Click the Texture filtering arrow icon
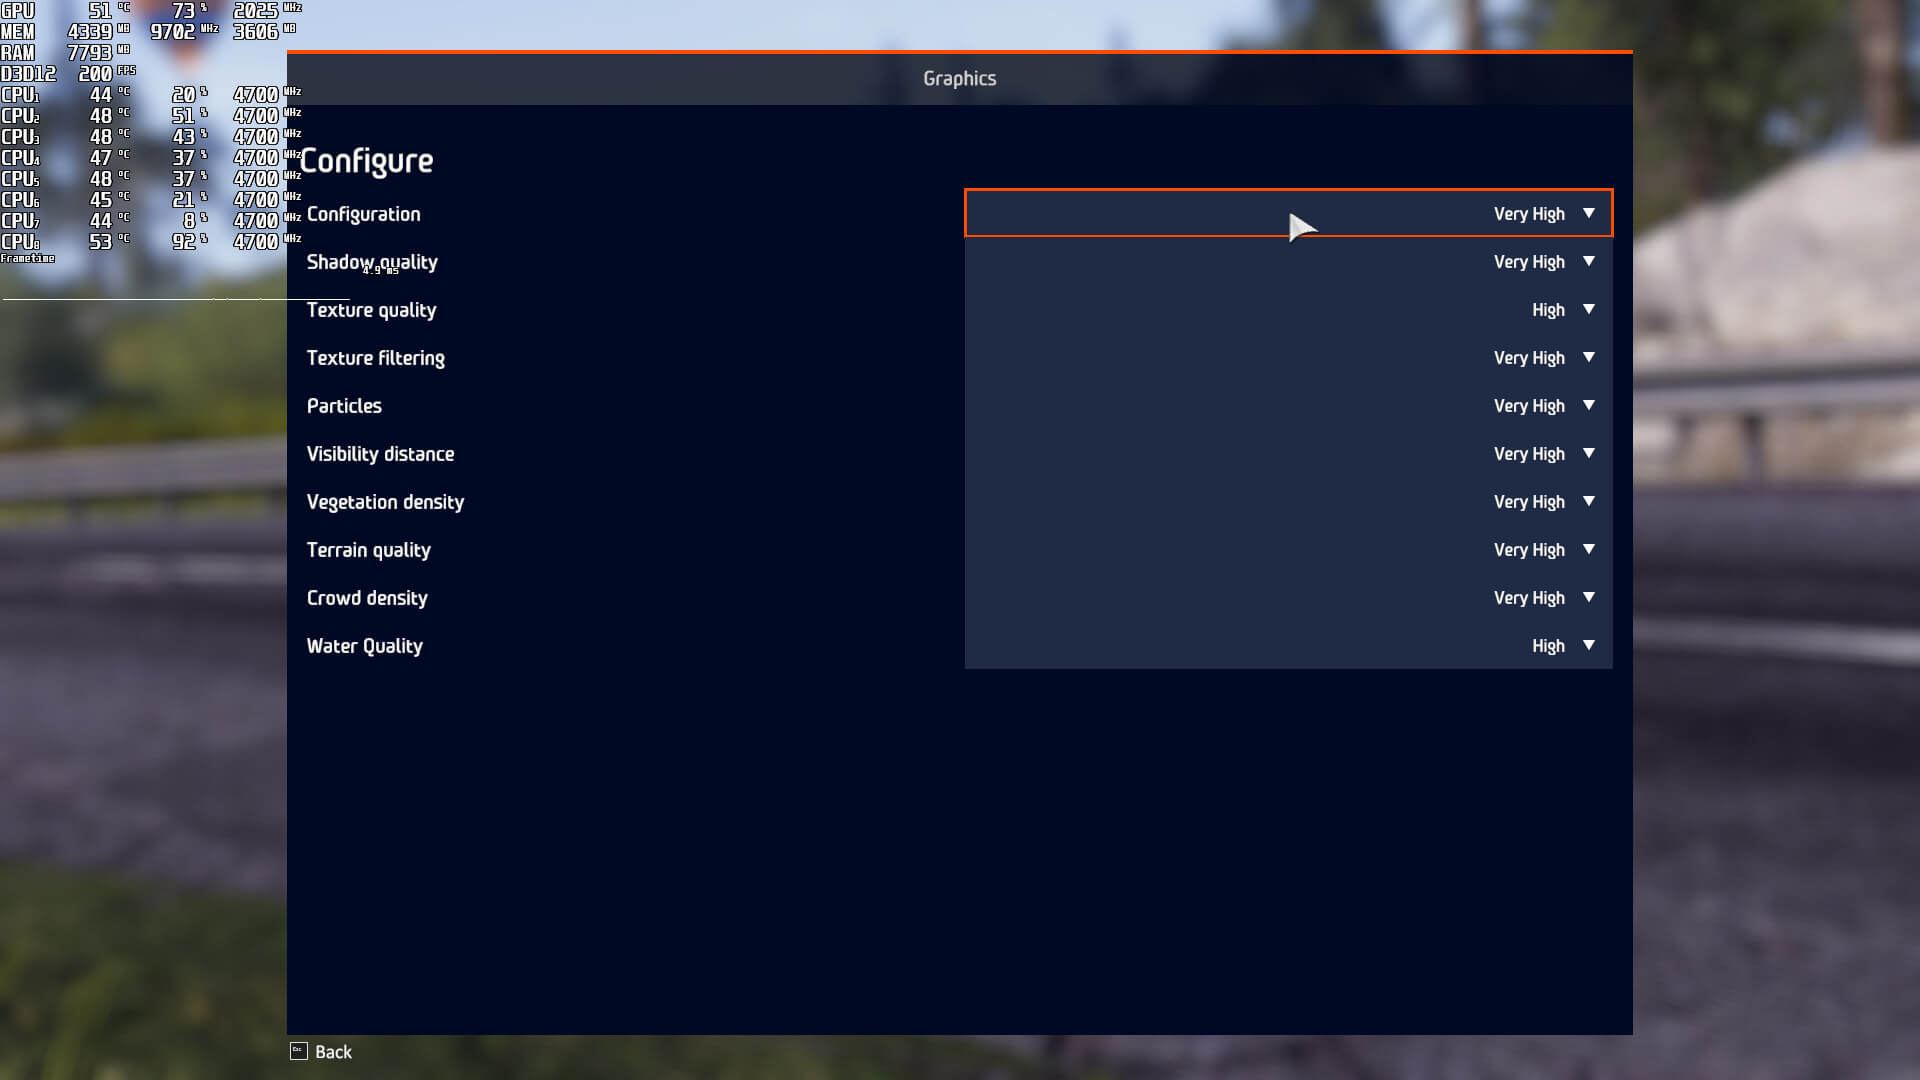 point(1588,357)
